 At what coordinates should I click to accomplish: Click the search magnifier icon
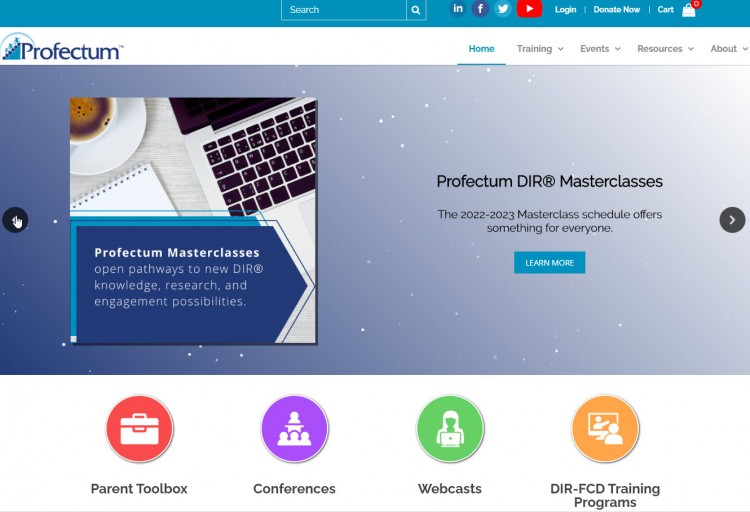click(x=416, y=10)
